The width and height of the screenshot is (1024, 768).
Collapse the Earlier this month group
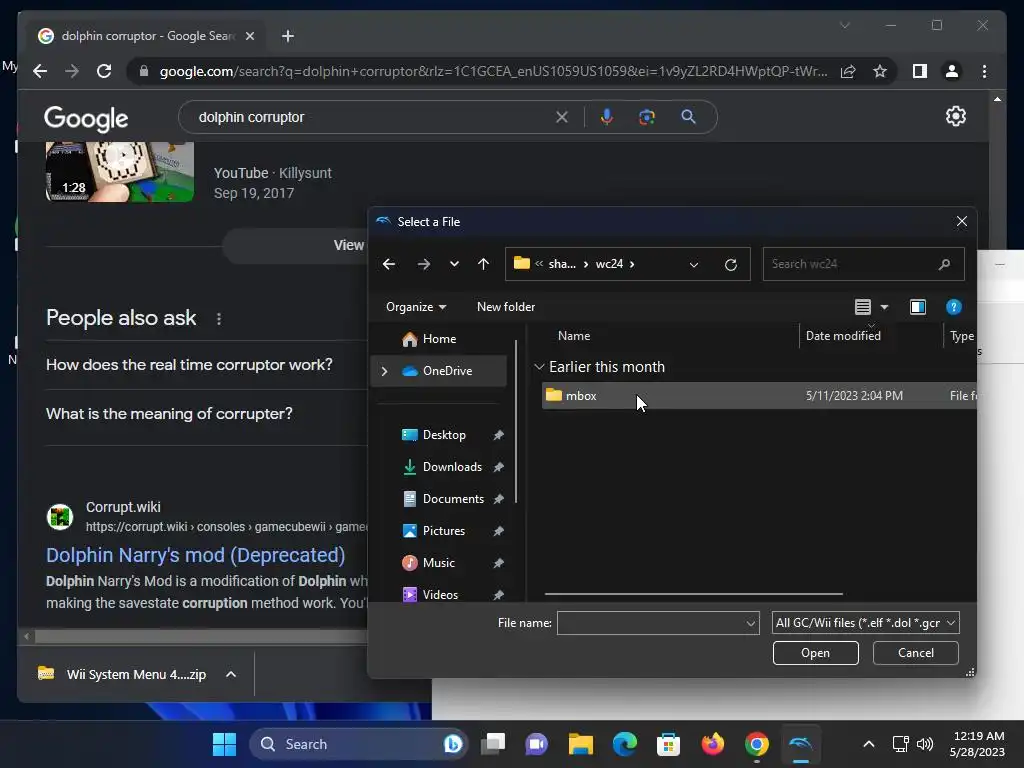pyautogui.click(x=539, y=367)
